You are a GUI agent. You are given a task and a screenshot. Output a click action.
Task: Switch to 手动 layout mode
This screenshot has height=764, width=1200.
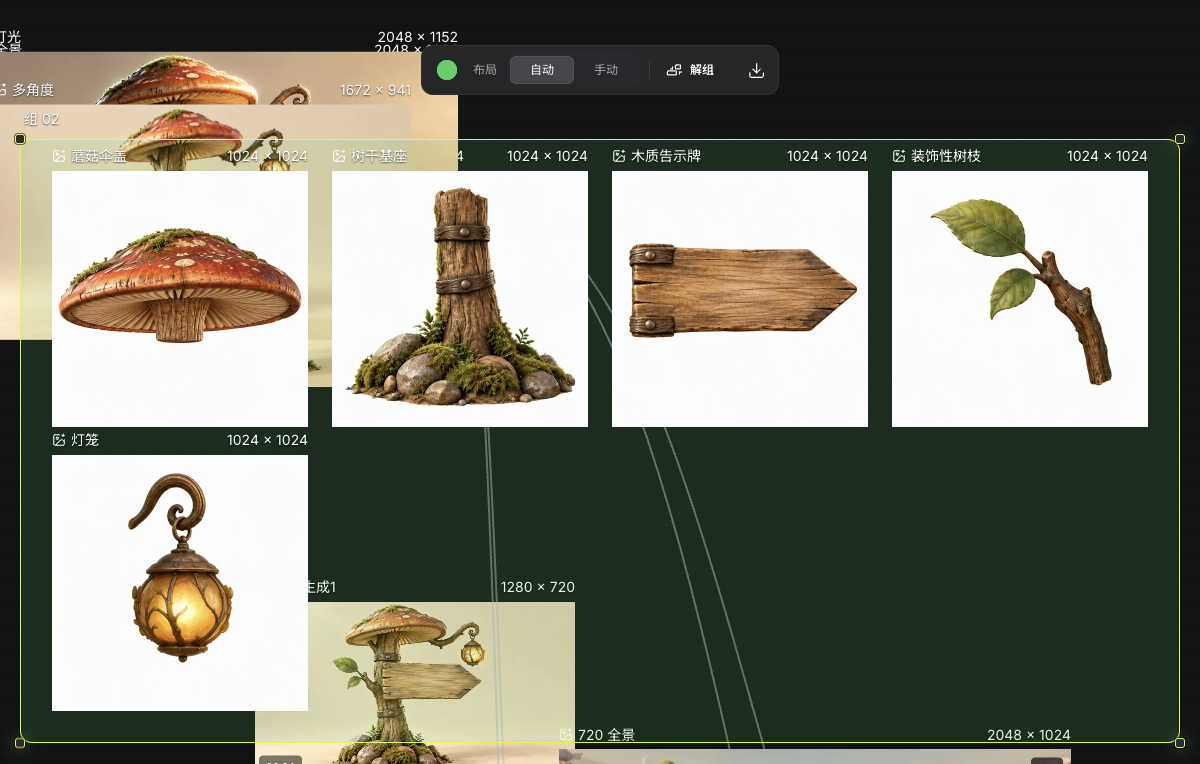(606, 70)
